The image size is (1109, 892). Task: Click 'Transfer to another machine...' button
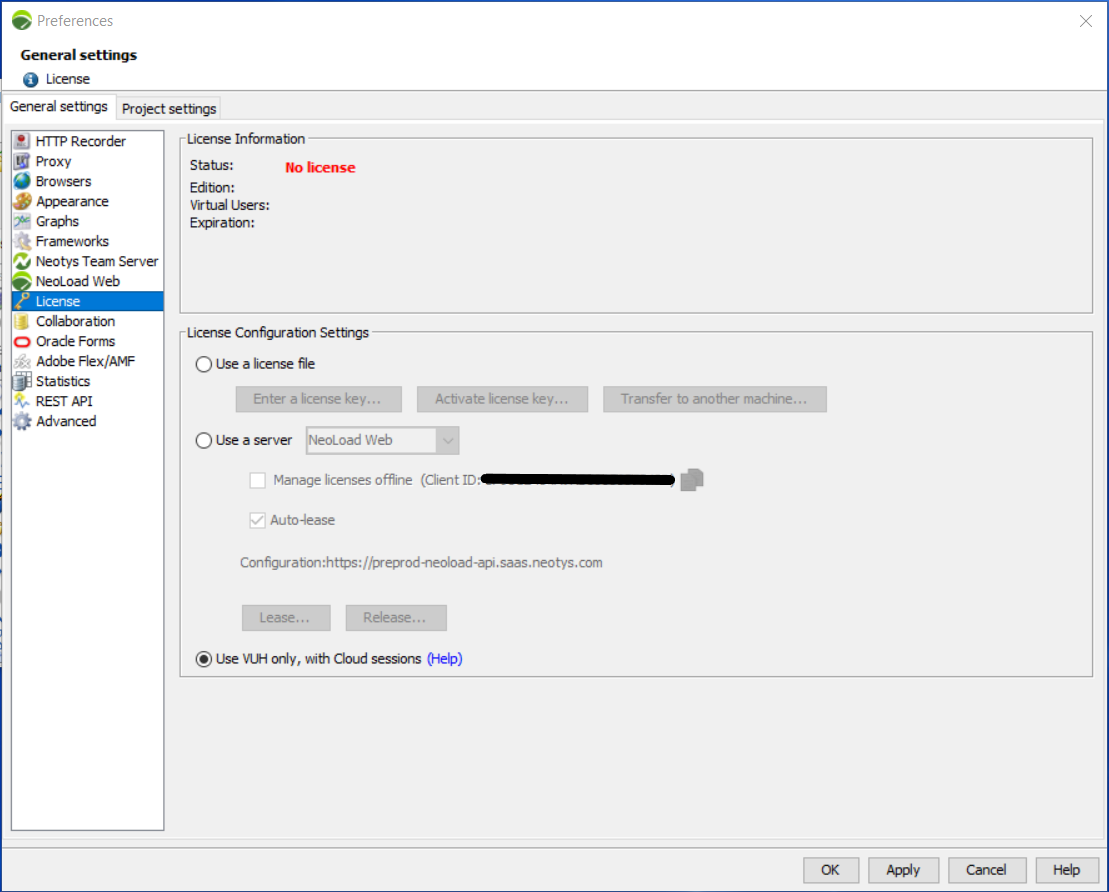click(714, 399)
